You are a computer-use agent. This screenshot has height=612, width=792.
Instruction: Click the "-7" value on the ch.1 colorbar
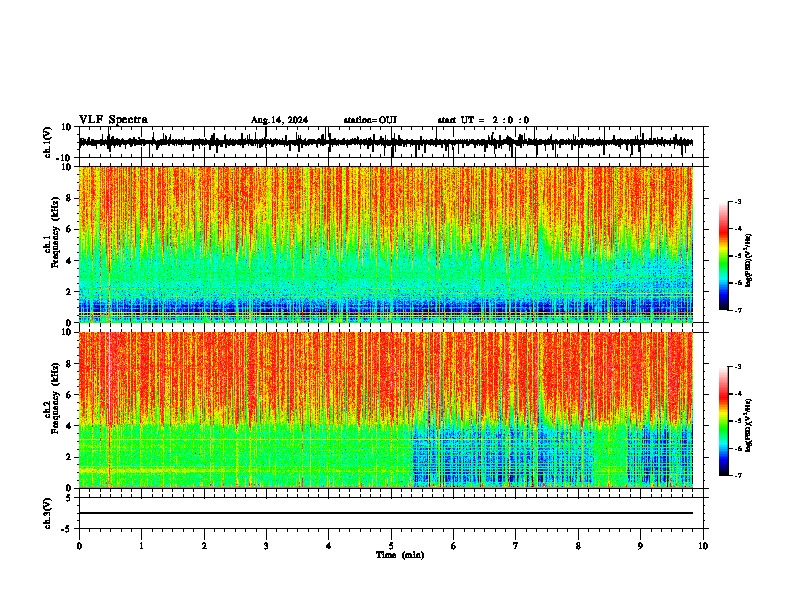point(737,311)
